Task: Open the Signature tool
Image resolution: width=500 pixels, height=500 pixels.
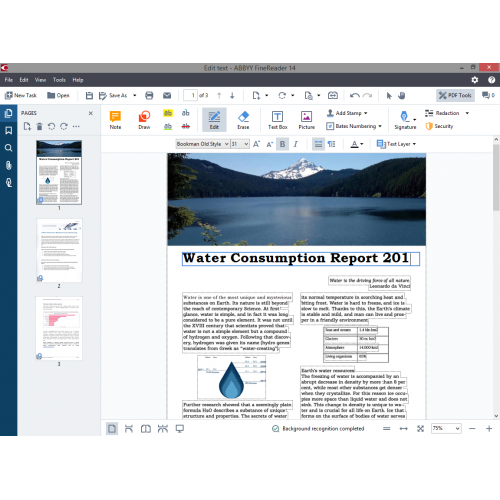Action: pos(405,120)
